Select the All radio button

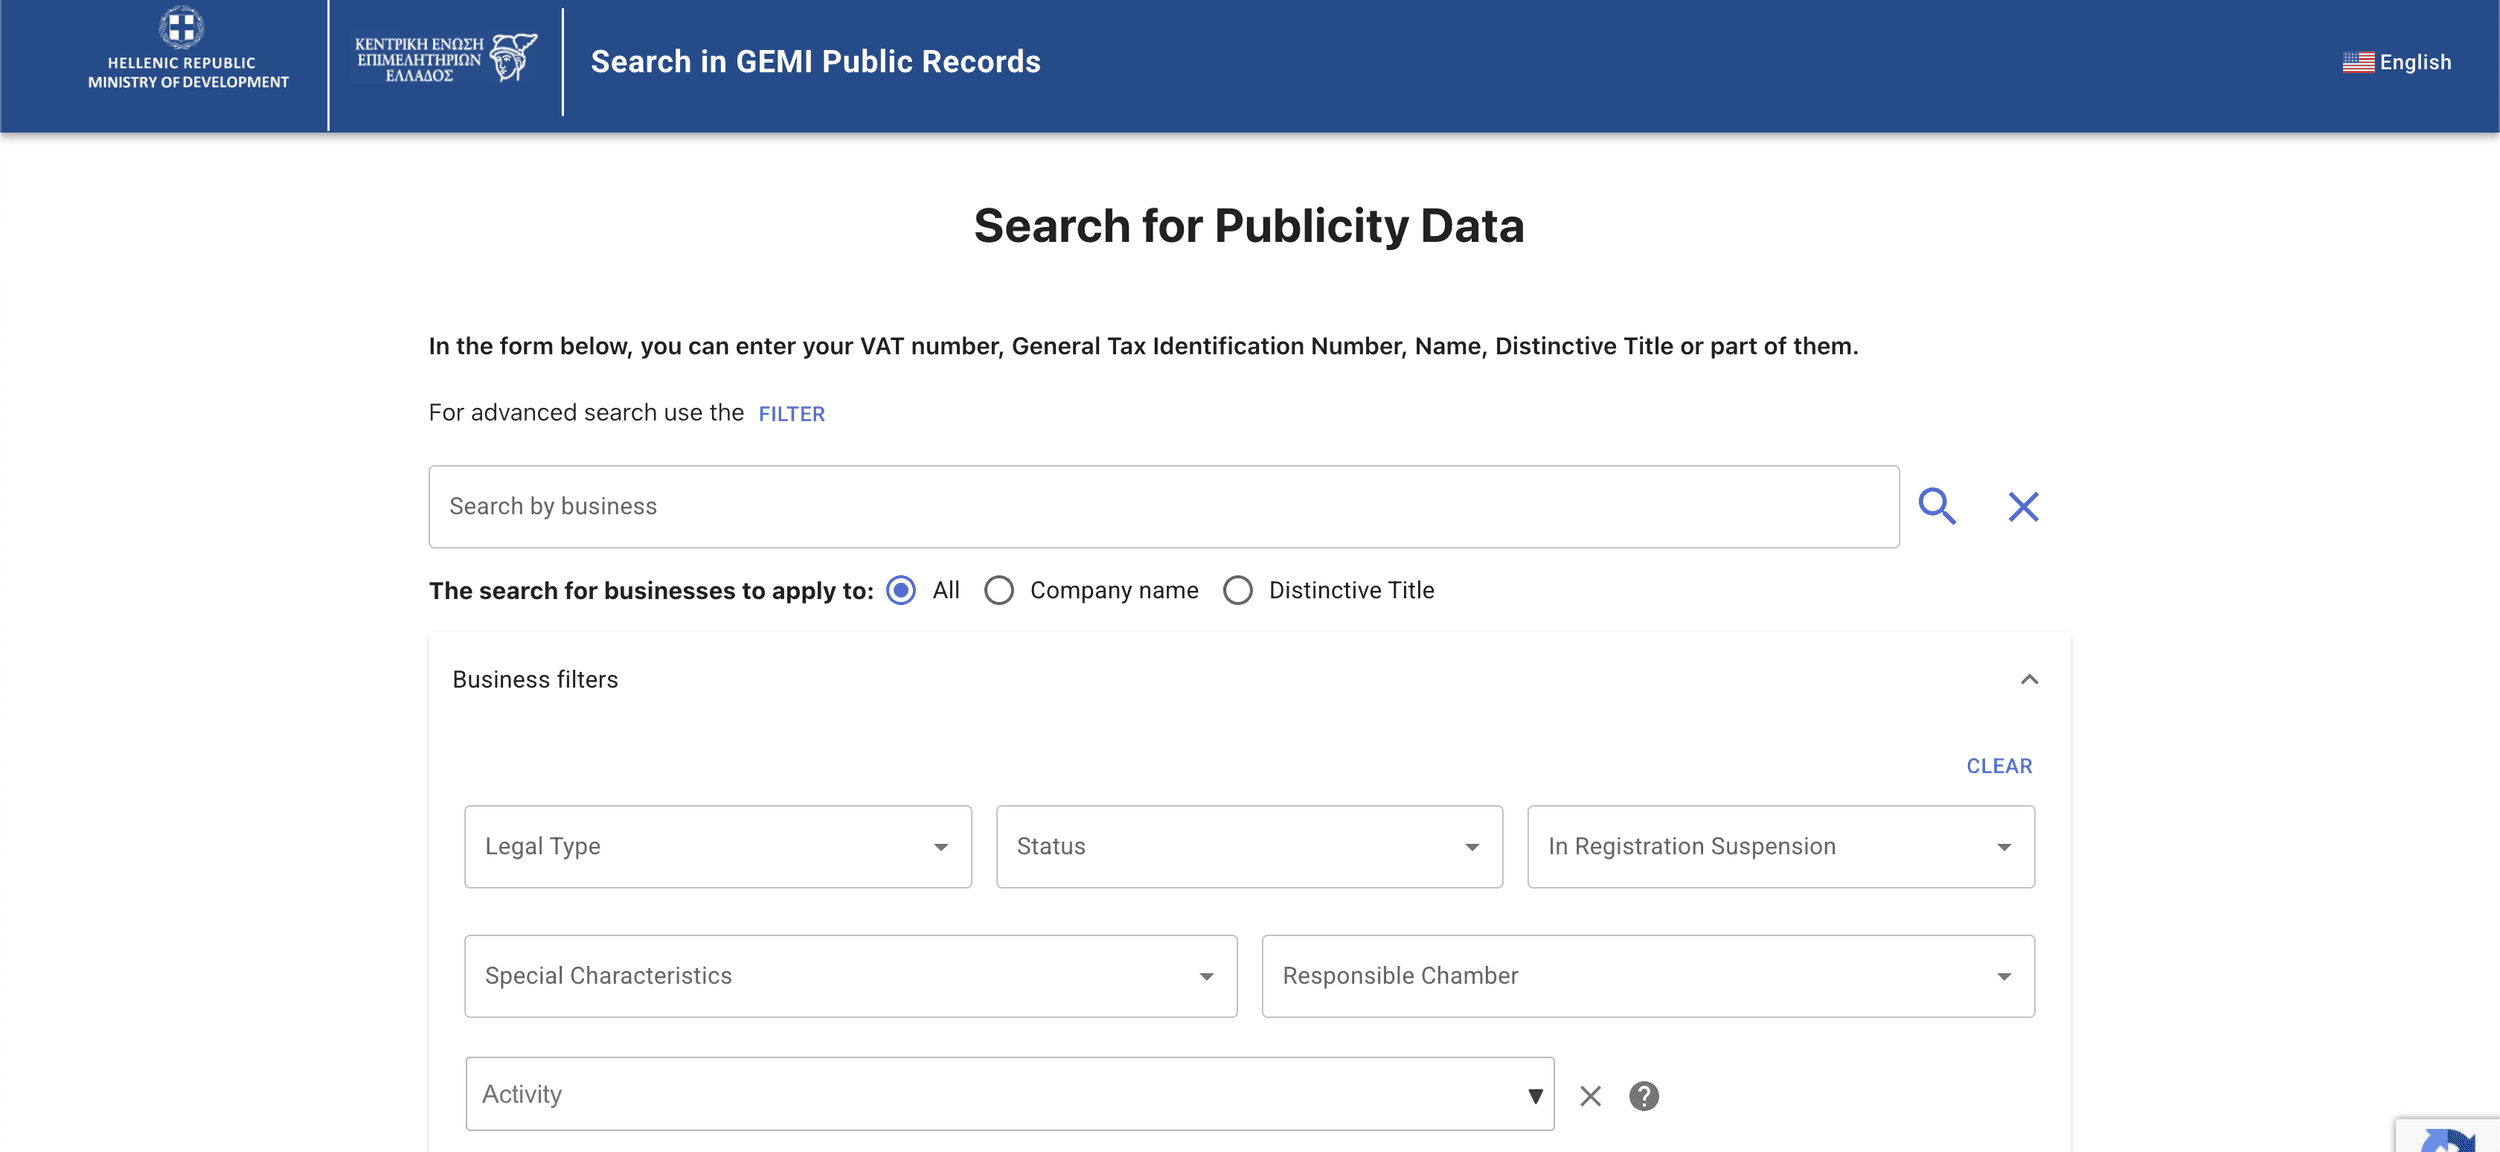(x=901, y=590)
